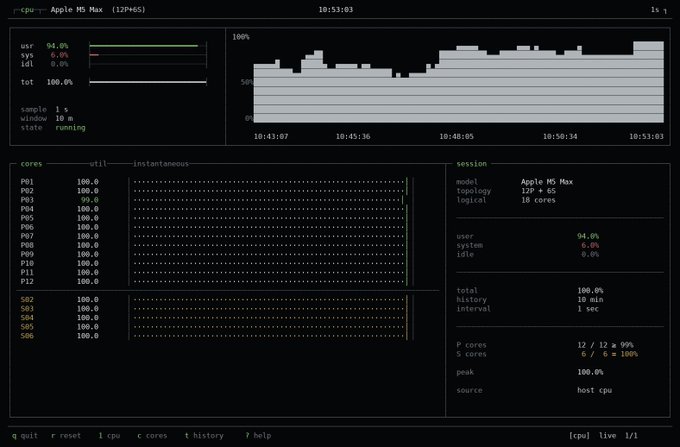This screenshot has height=447, width=680.
Task: Open the c cores view
Action: point(152,435)
